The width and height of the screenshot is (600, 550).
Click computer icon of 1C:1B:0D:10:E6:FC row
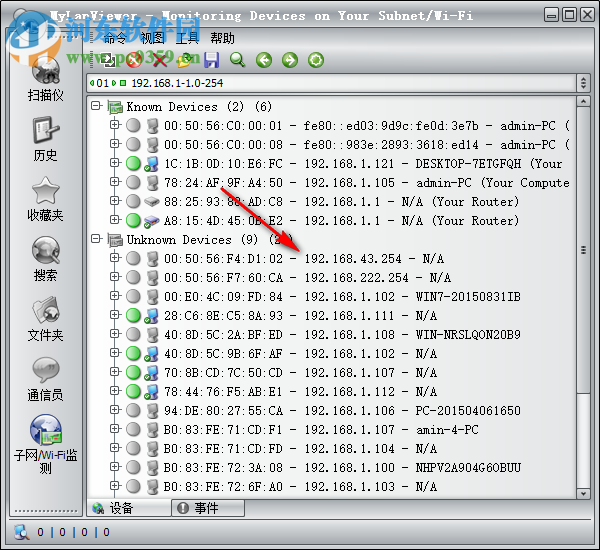pyautogui.click(x=152, y=164)
